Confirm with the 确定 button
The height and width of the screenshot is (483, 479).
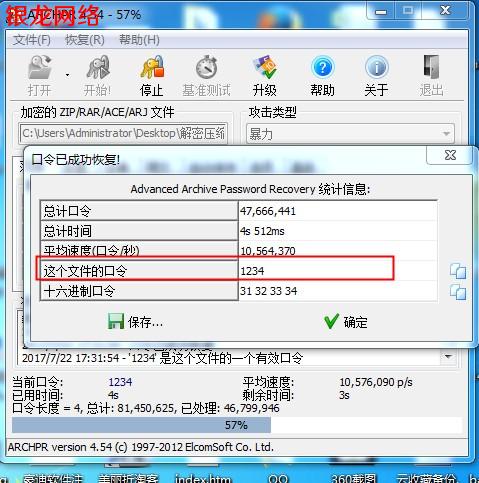(346, 322)
